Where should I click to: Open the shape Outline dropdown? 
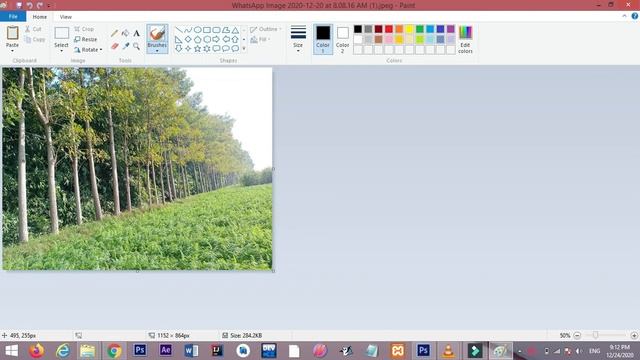click(265, 29)
